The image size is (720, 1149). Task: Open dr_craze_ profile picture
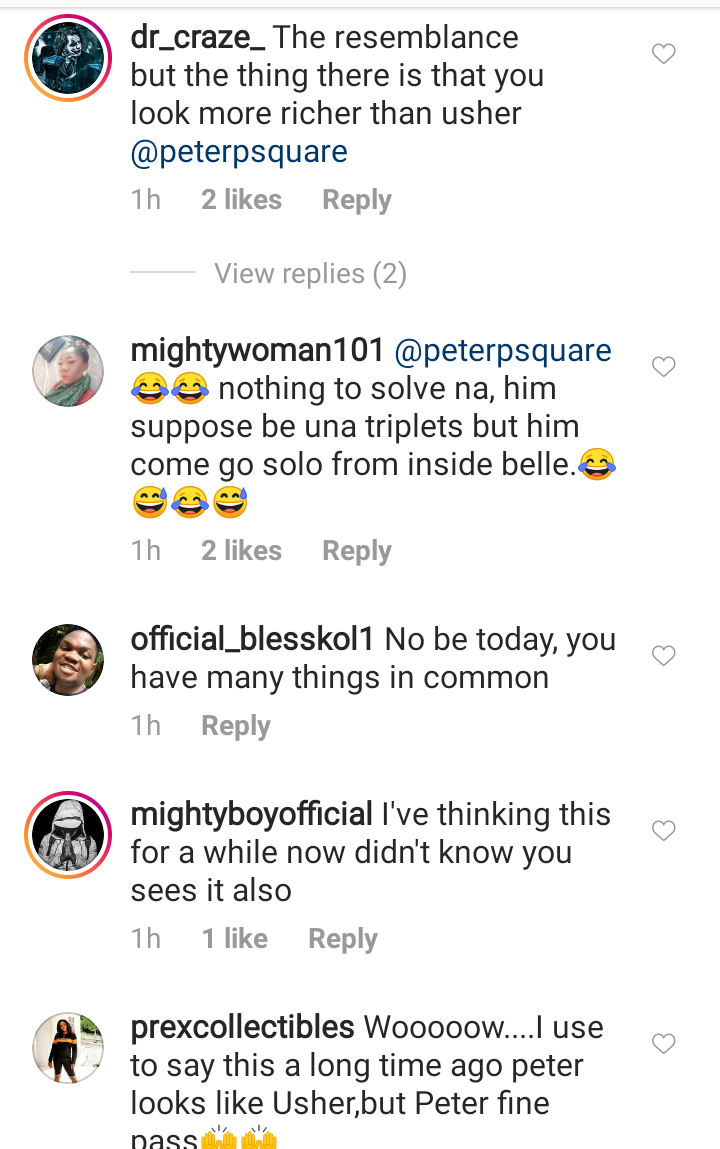pyautogui.click(x=68, y=59)
